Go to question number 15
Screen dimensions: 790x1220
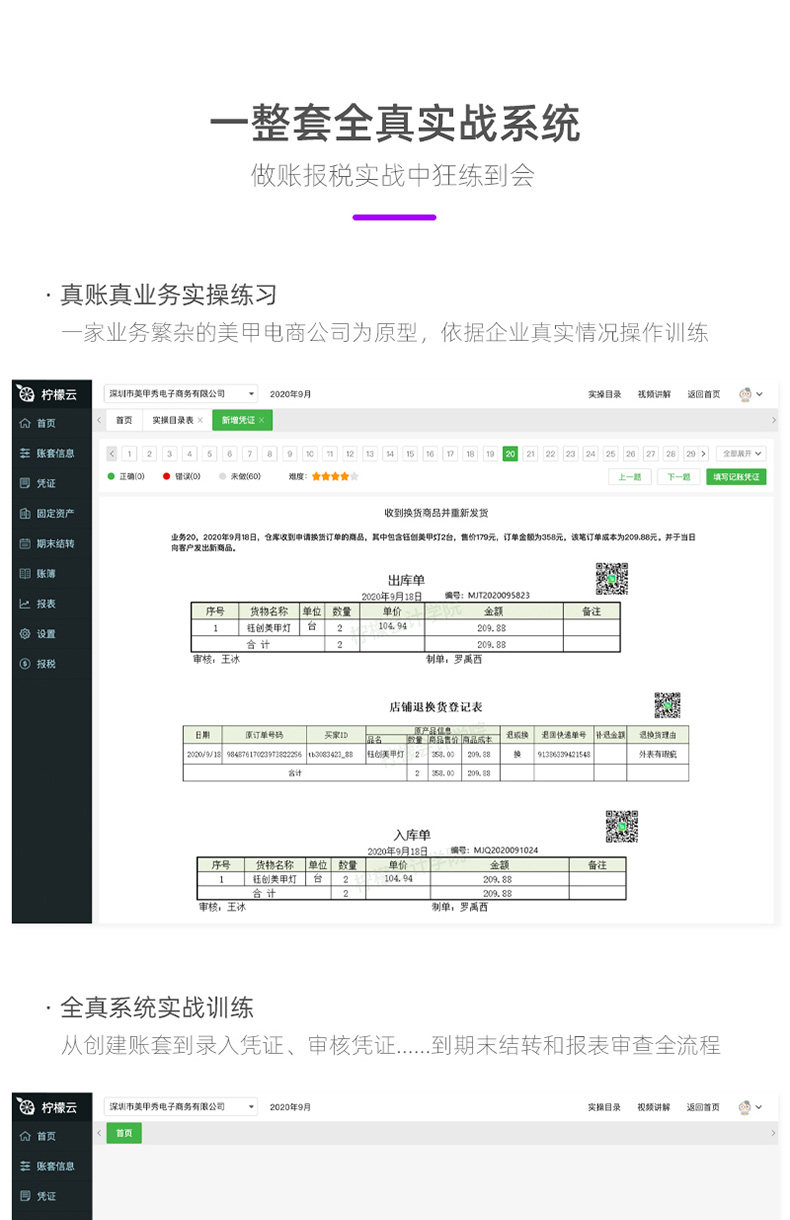tap(410, 453)
